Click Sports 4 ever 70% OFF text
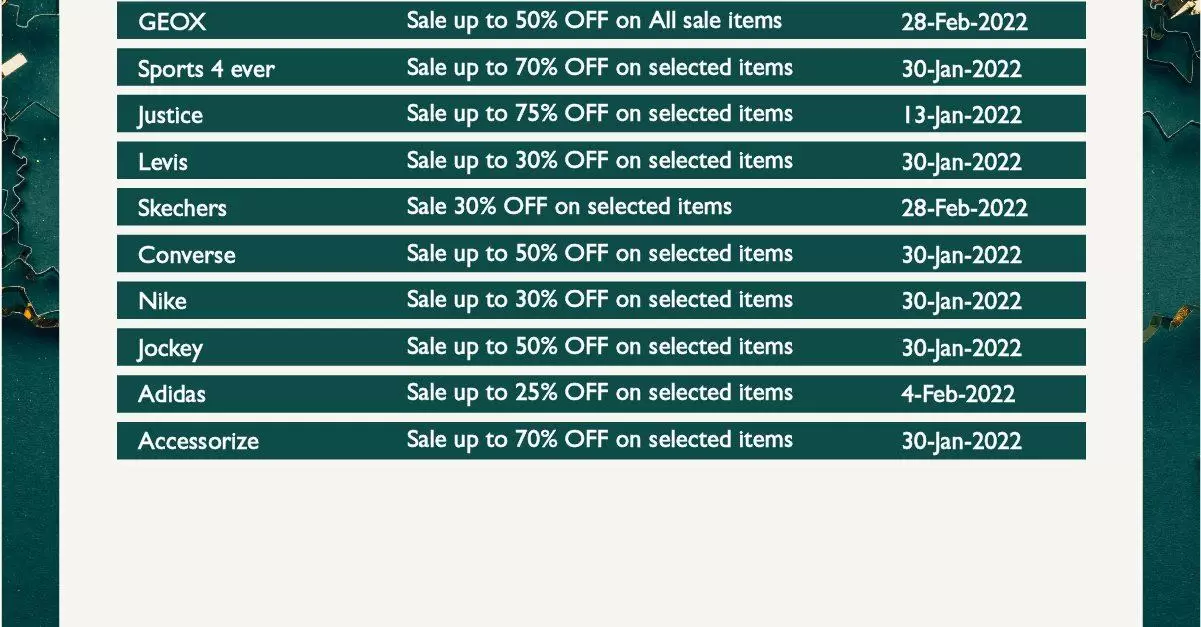This screenshot has height=627, width=1201. [599, 68]
